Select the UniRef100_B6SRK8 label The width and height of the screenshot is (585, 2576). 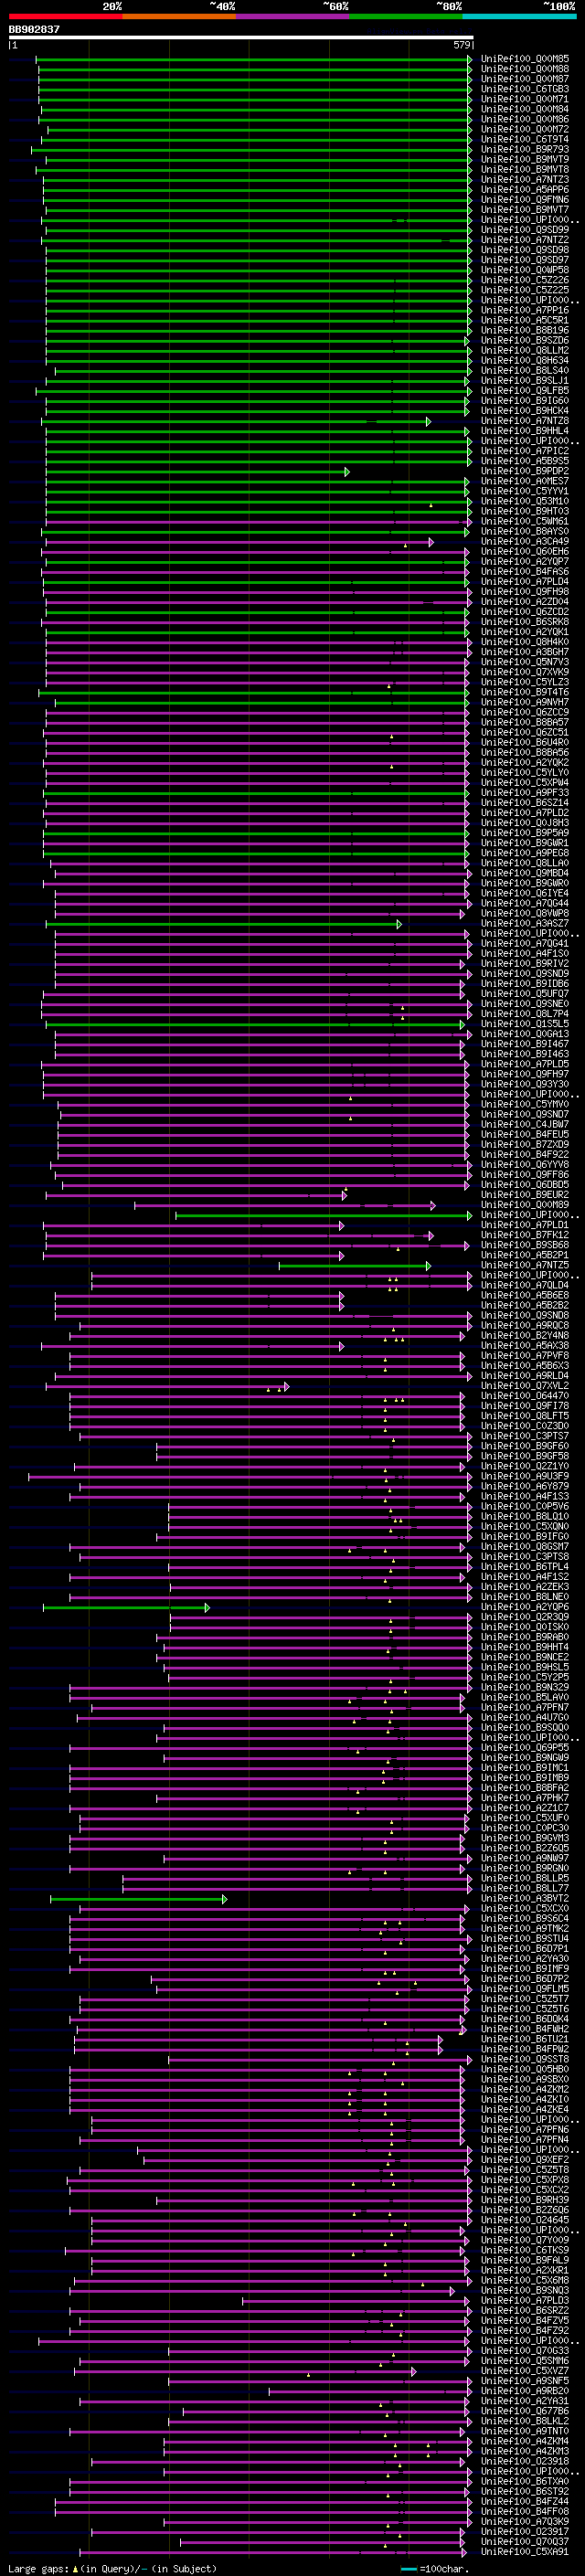pyautogui.click(x=525, y=622)
